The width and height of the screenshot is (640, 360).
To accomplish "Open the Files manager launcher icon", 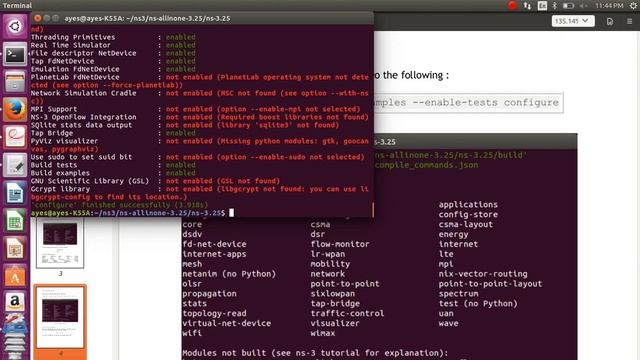I will [x=15, y=82].
